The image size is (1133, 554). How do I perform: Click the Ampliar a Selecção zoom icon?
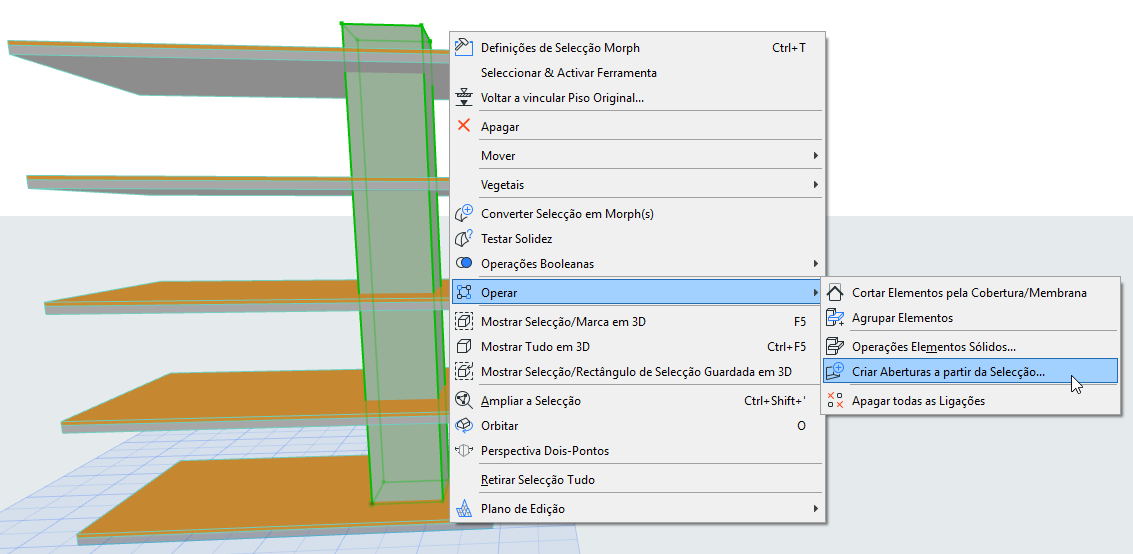tap(464, 400)
